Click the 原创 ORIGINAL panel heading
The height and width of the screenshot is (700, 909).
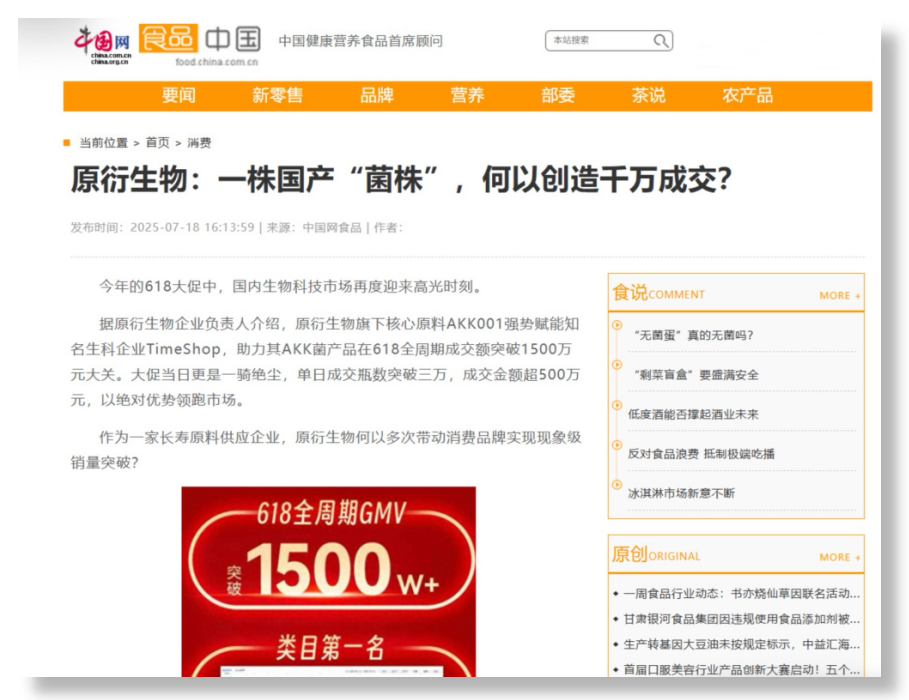tap(656, 554)
